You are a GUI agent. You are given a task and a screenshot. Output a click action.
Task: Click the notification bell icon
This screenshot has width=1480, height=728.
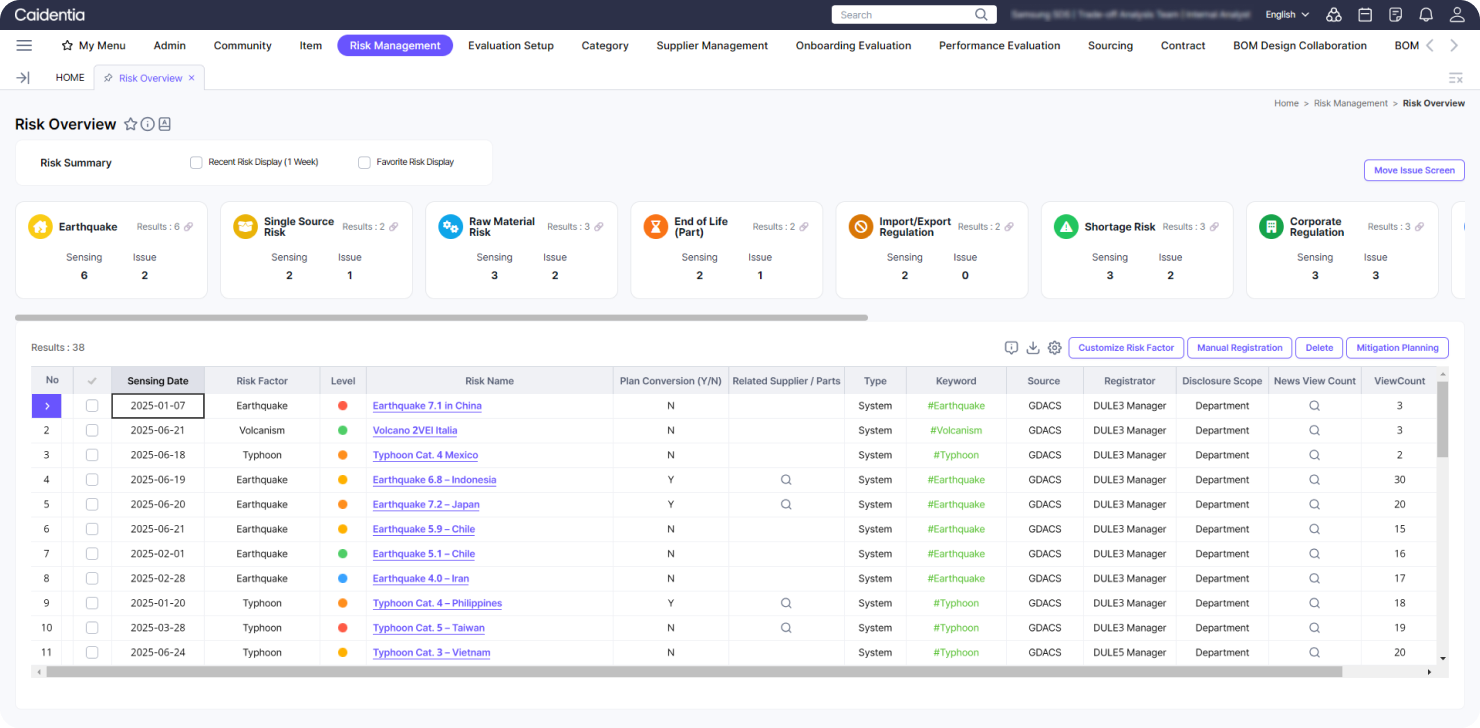coord(1425,15)
